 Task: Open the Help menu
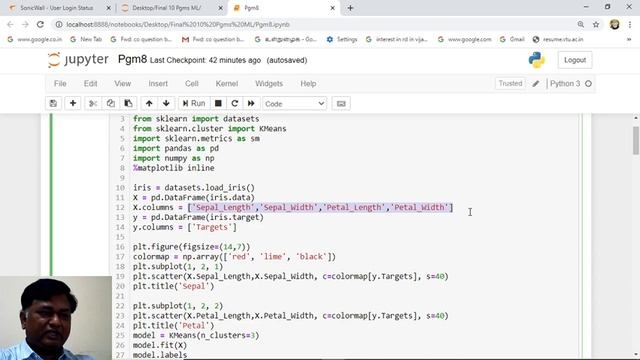click(308, 84)
